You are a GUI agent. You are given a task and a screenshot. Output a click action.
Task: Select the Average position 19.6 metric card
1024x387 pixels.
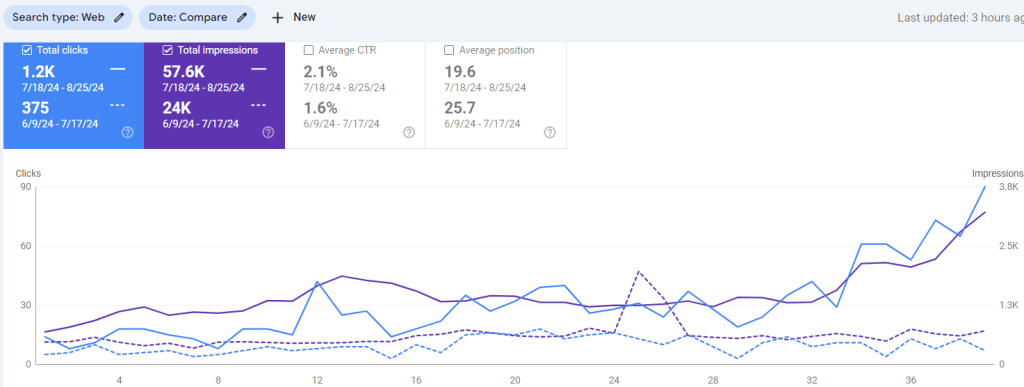point(496,95)
